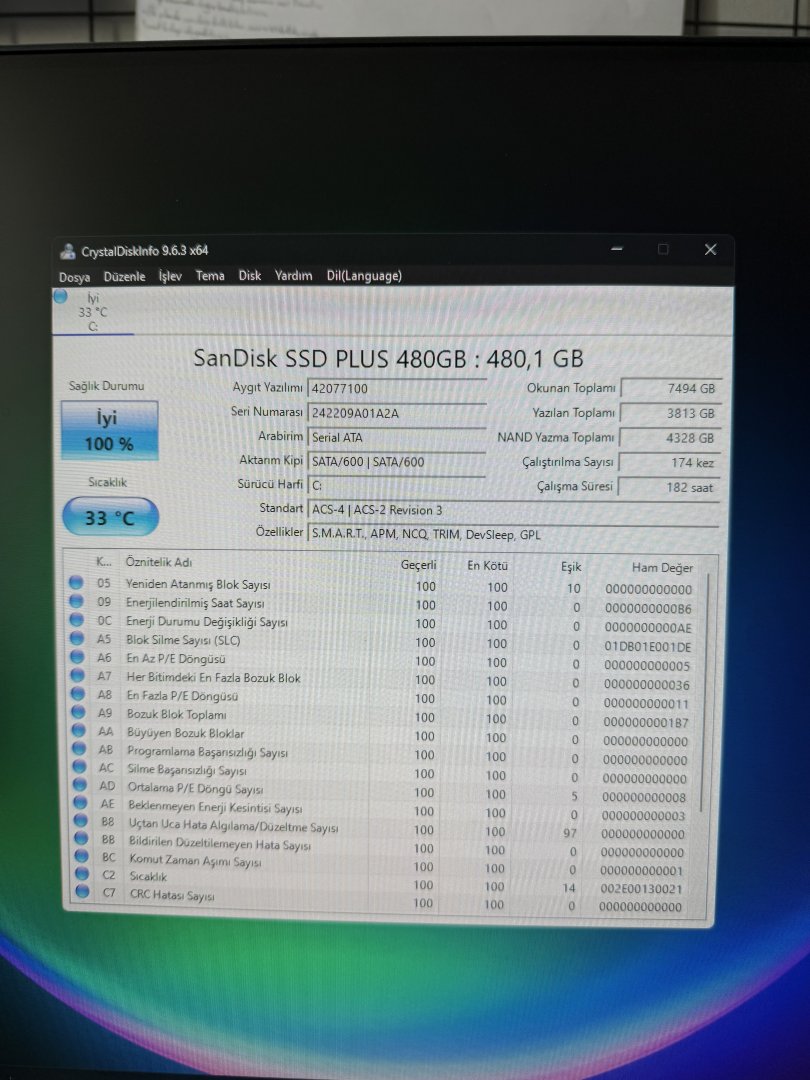Select the Bozuk Blok Toplamı attribute name
Screen dimensions: 810x1080
point(176,714)
